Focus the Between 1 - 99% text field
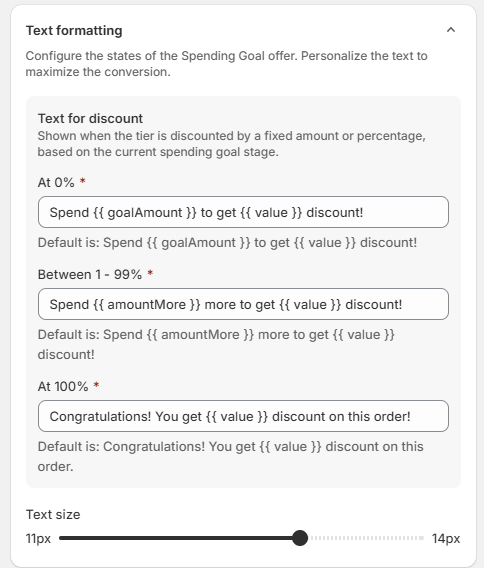Viewport: 484px width, 568px height. click(243, 304)
